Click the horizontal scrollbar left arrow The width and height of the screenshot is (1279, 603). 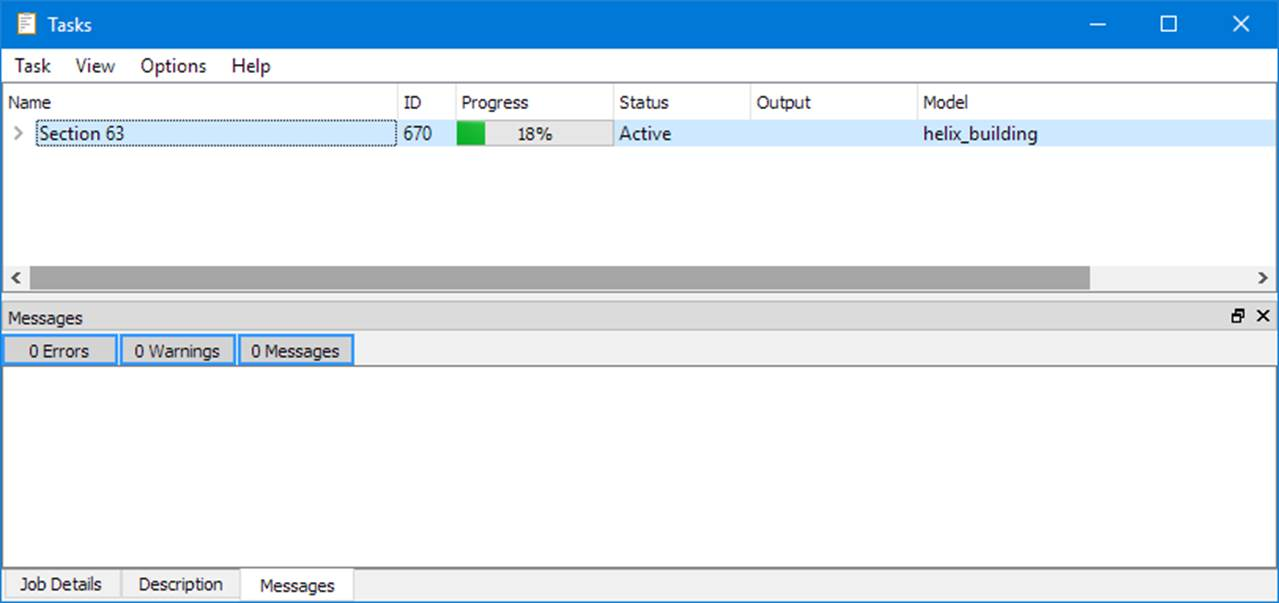click(16, 278)
